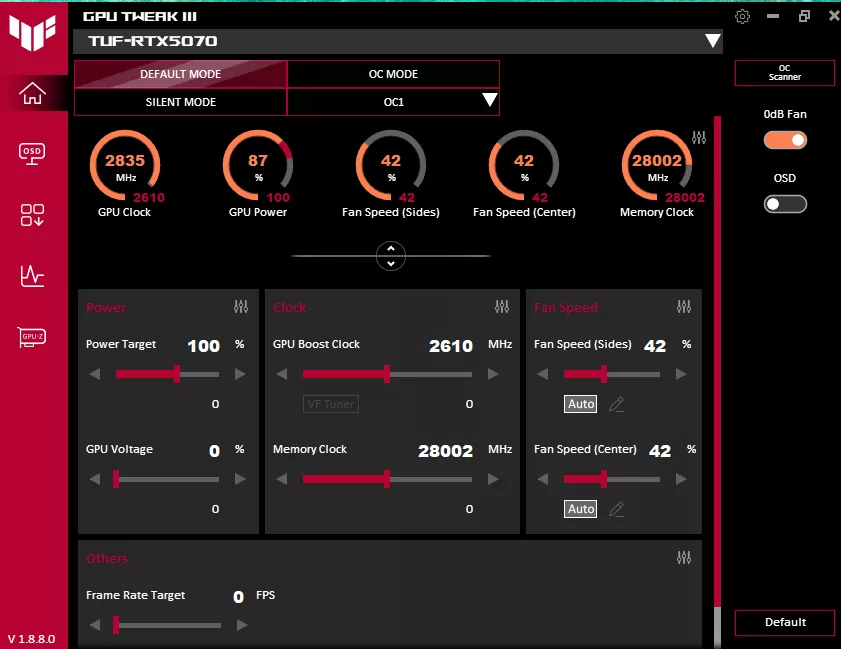Increase Fan Speed (Sides) with right arrow
The image size is (841, 649).
[681, 374]
